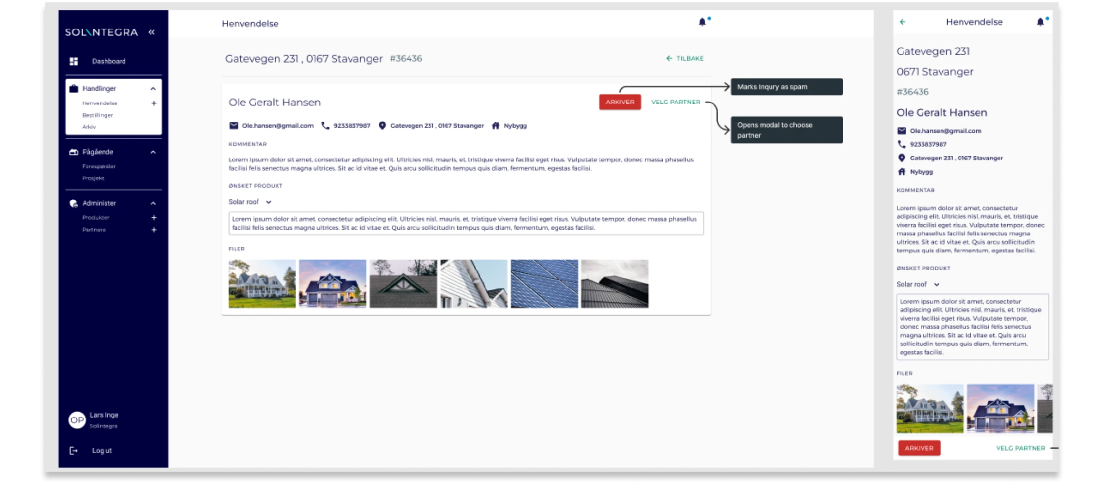Click the email address in mobile view

(x=946, y=131)
